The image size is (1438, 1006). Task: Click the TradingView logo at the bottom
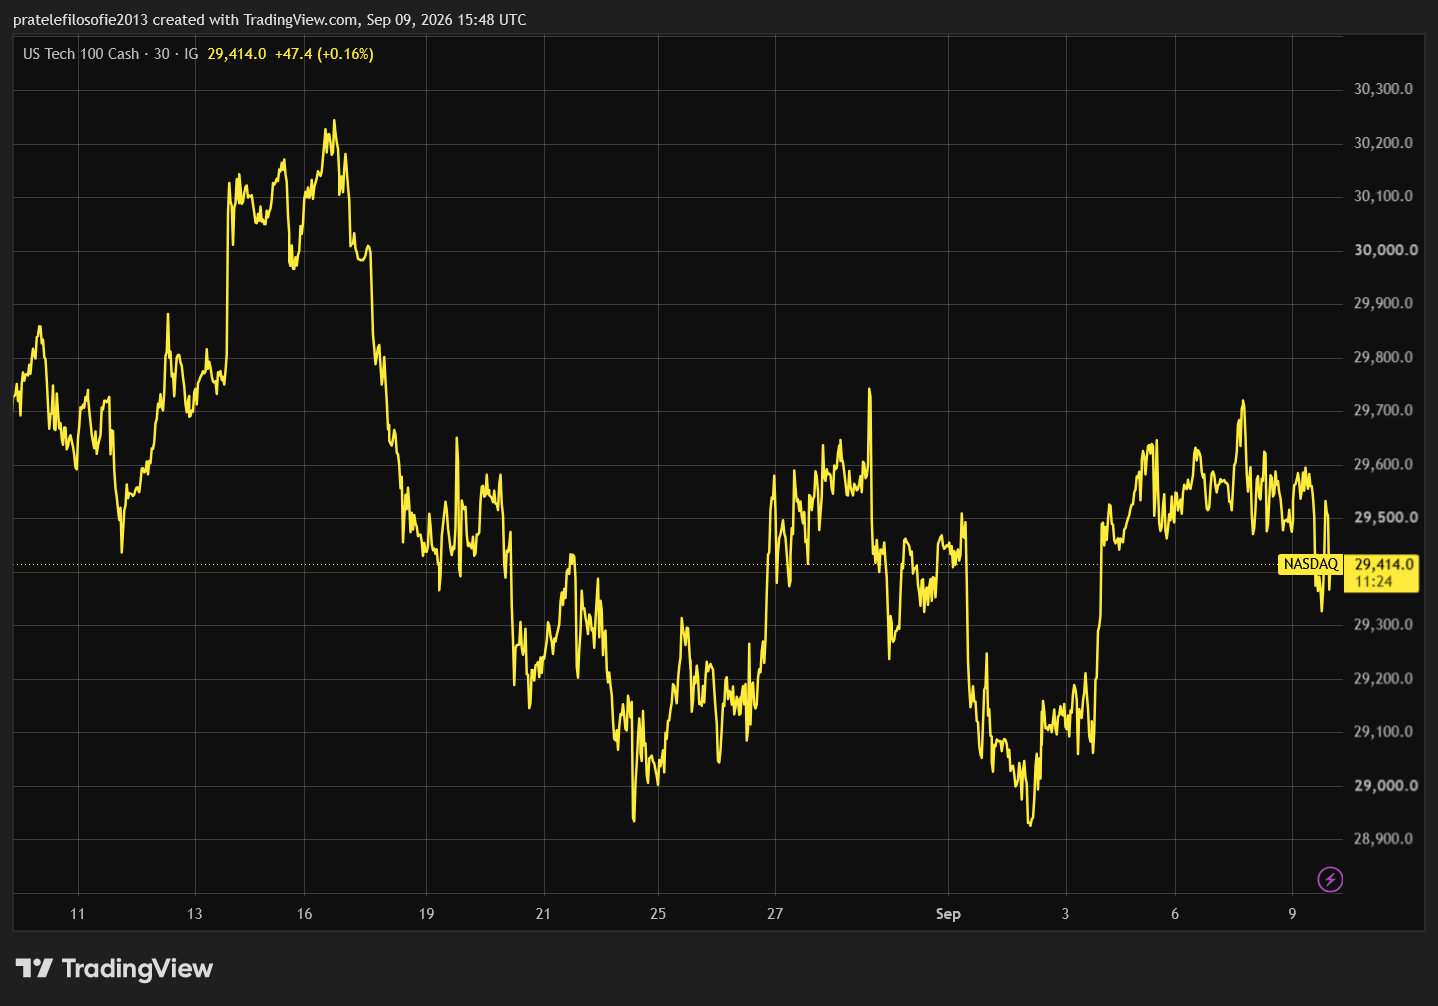pyautogui.click(x=115, y=968)
